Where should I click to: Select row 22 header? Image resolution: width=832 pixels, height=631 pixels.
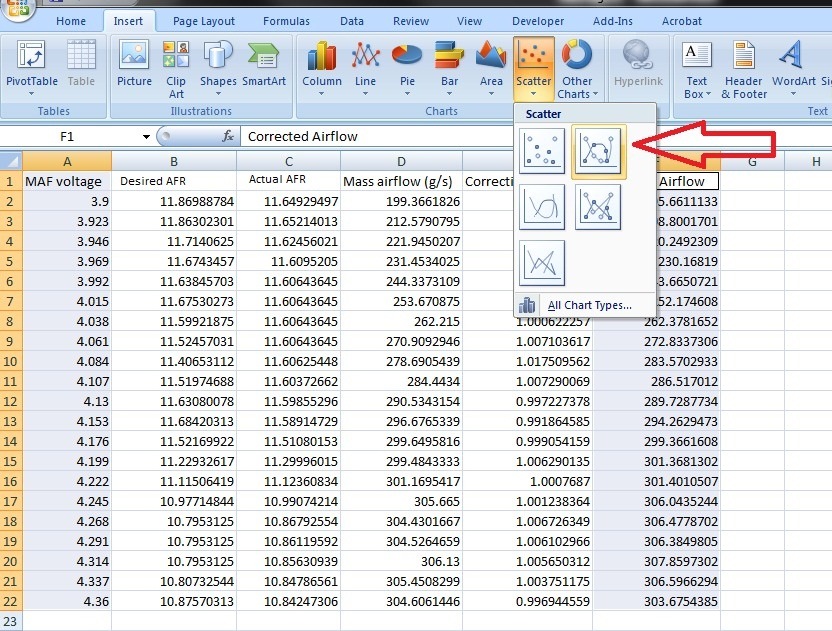pos(11,601)
